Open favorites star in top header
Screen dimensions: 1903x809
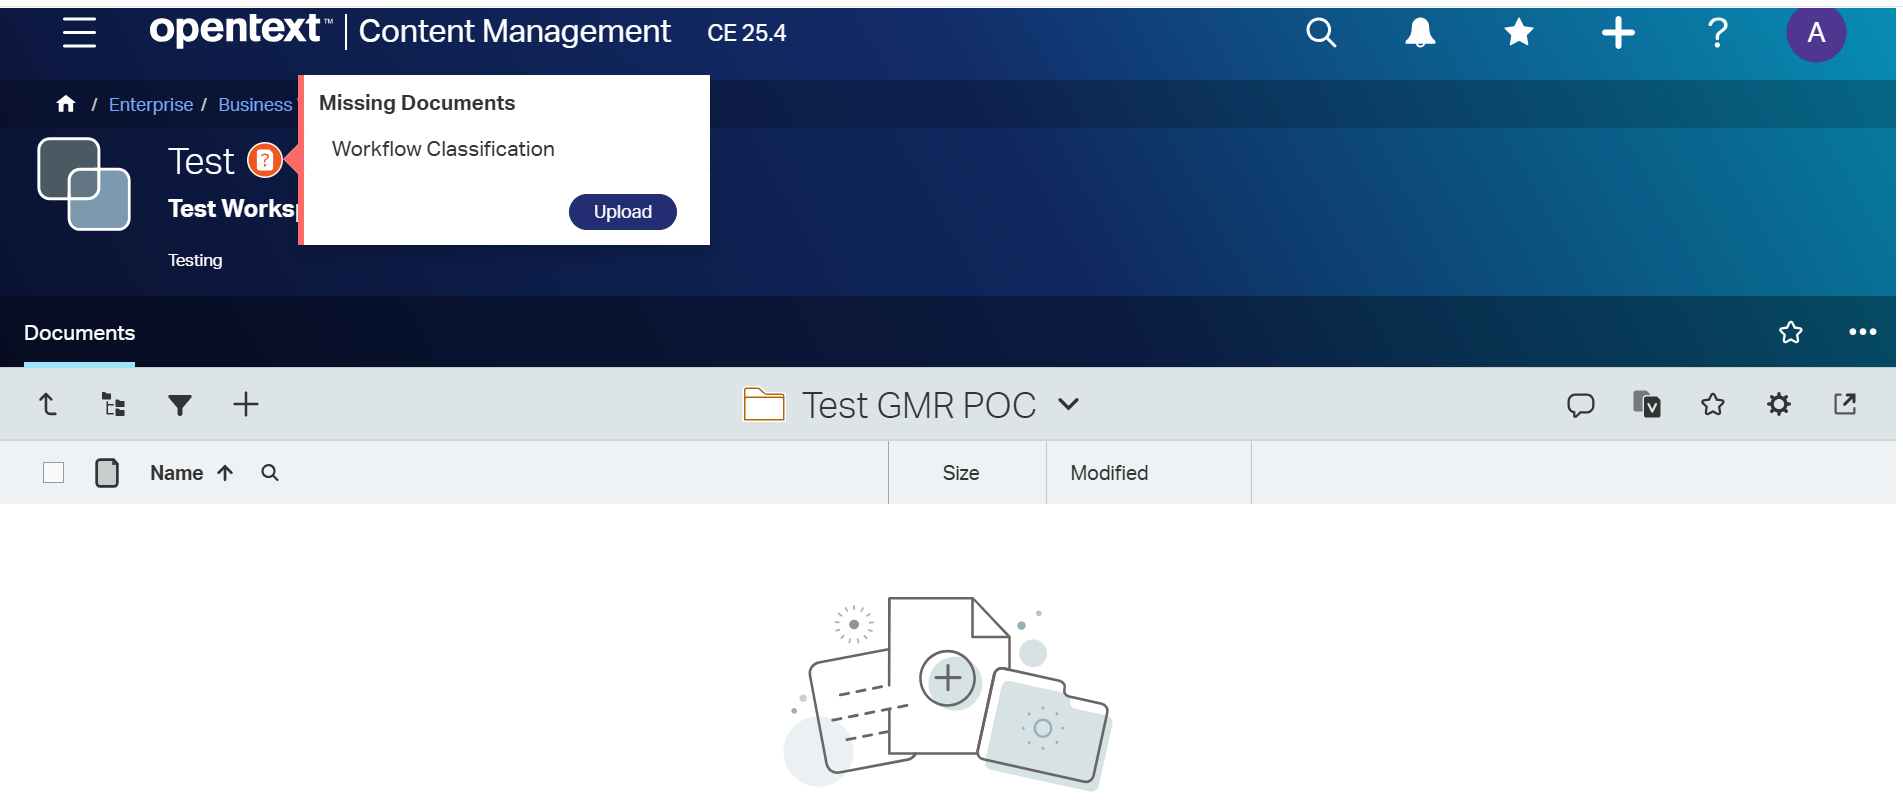(1519, 33)
